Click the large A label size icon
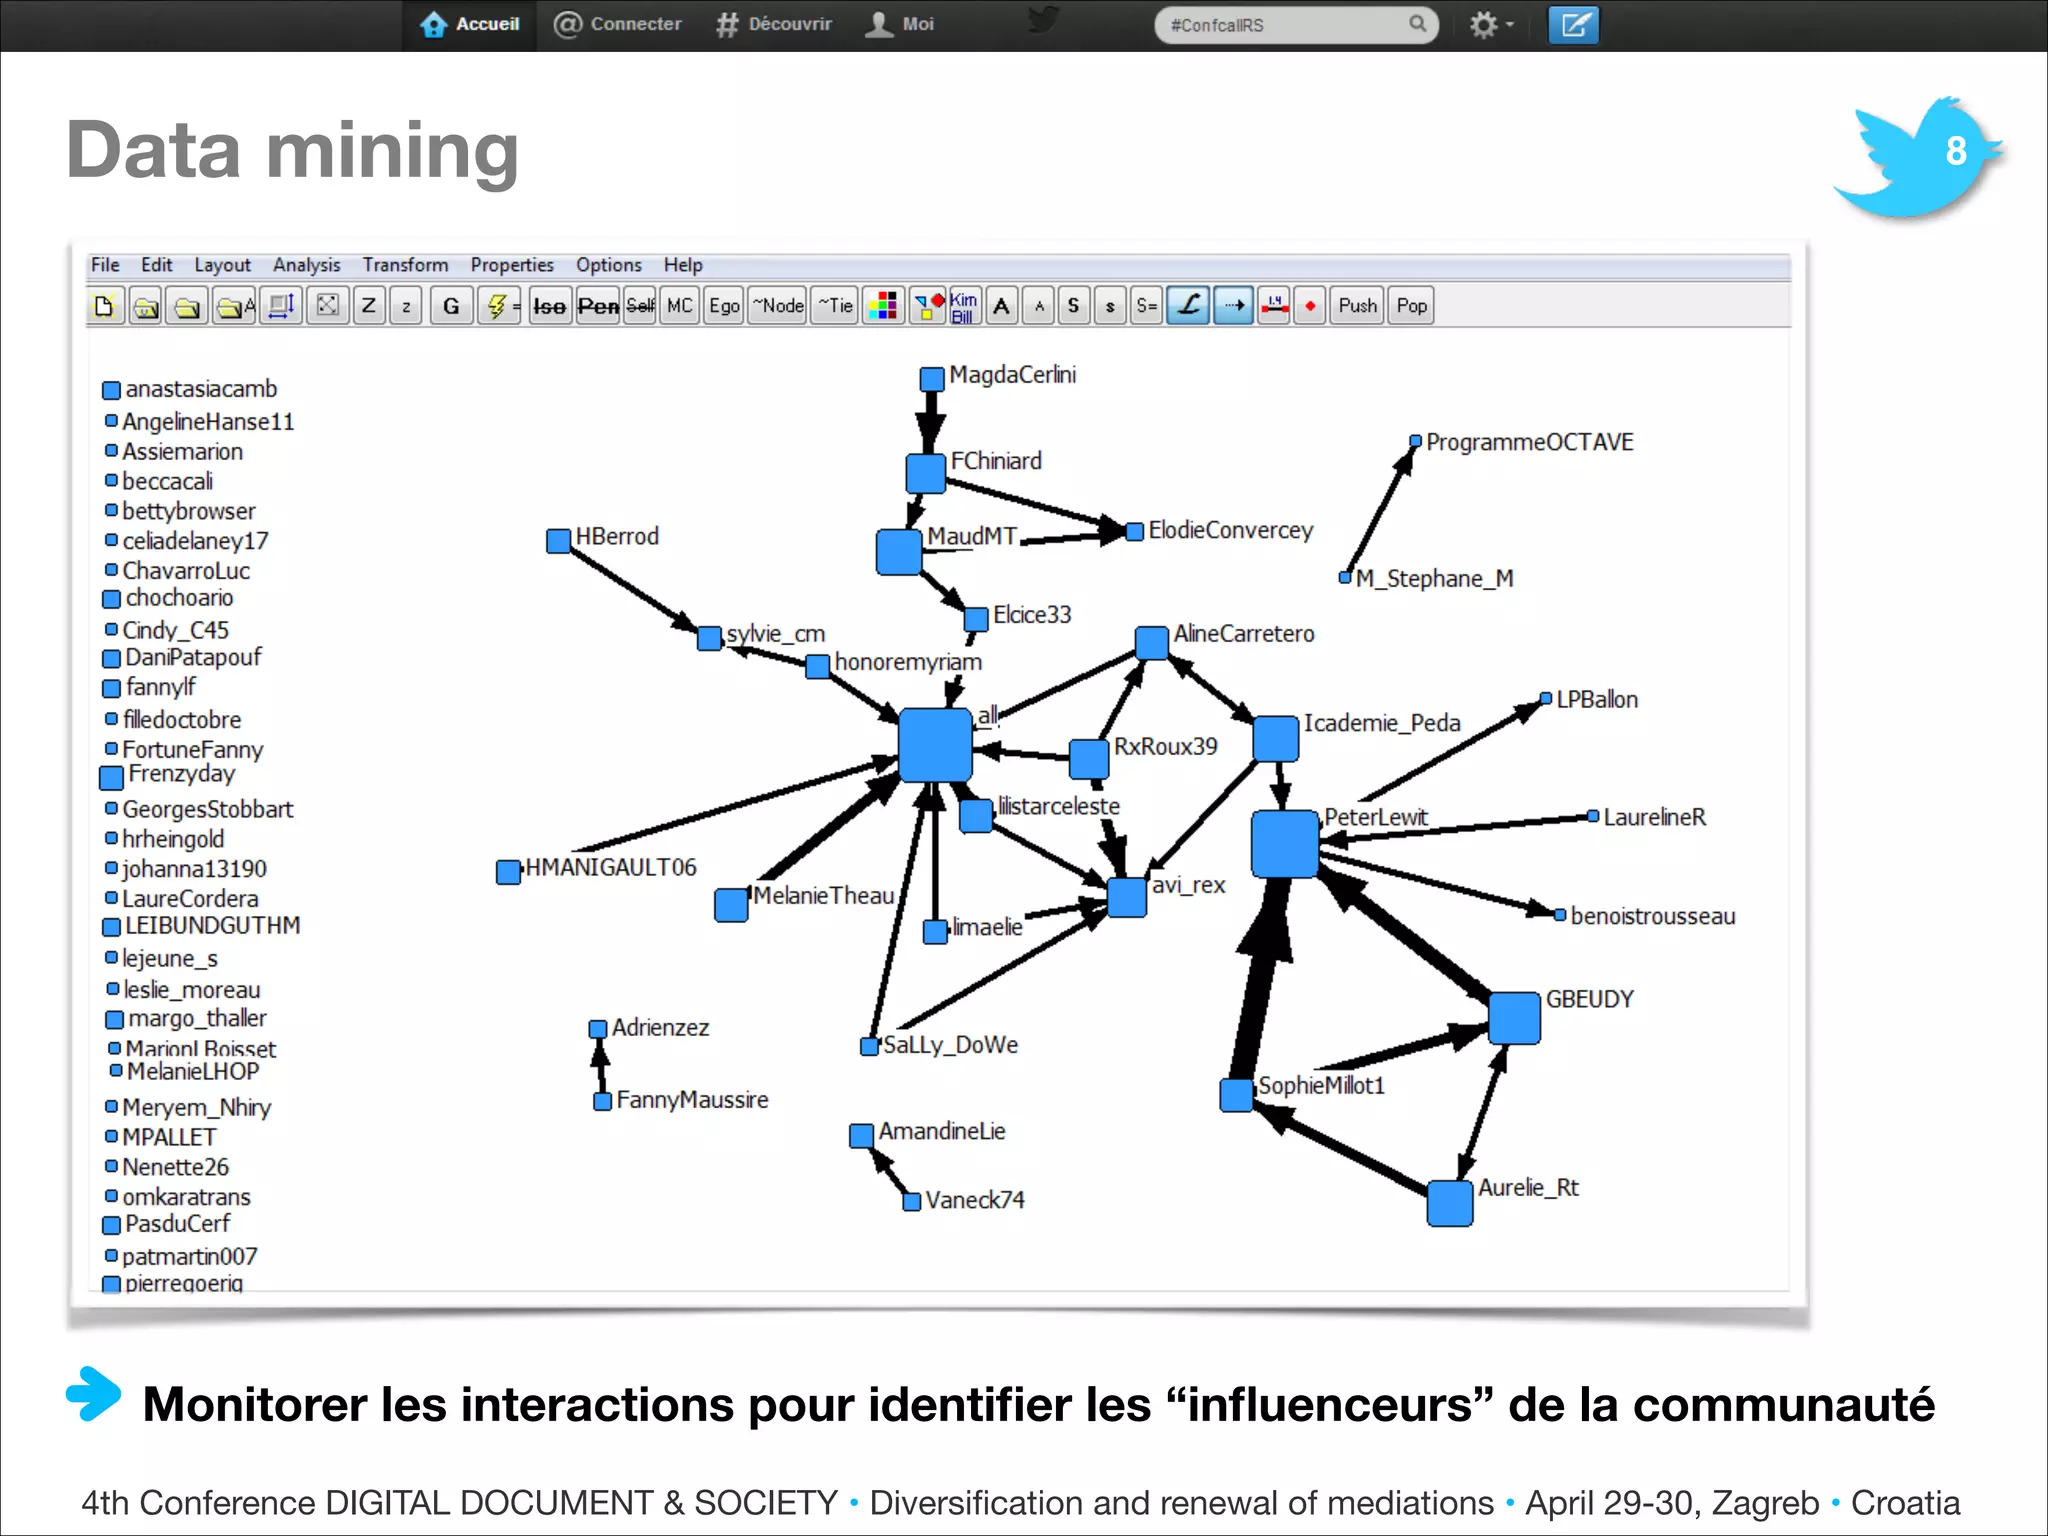Image resolution: width=2048 pixels, height=1536 pixels. tap(1001, 306)
